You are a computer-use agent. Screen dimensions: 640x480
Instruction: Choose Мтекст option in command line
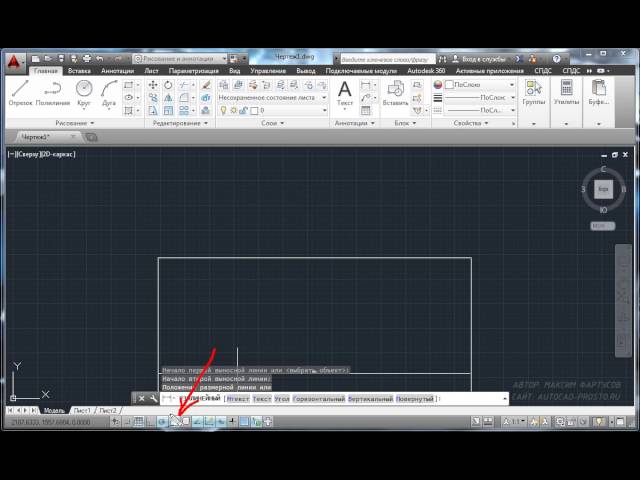(238, 399)
